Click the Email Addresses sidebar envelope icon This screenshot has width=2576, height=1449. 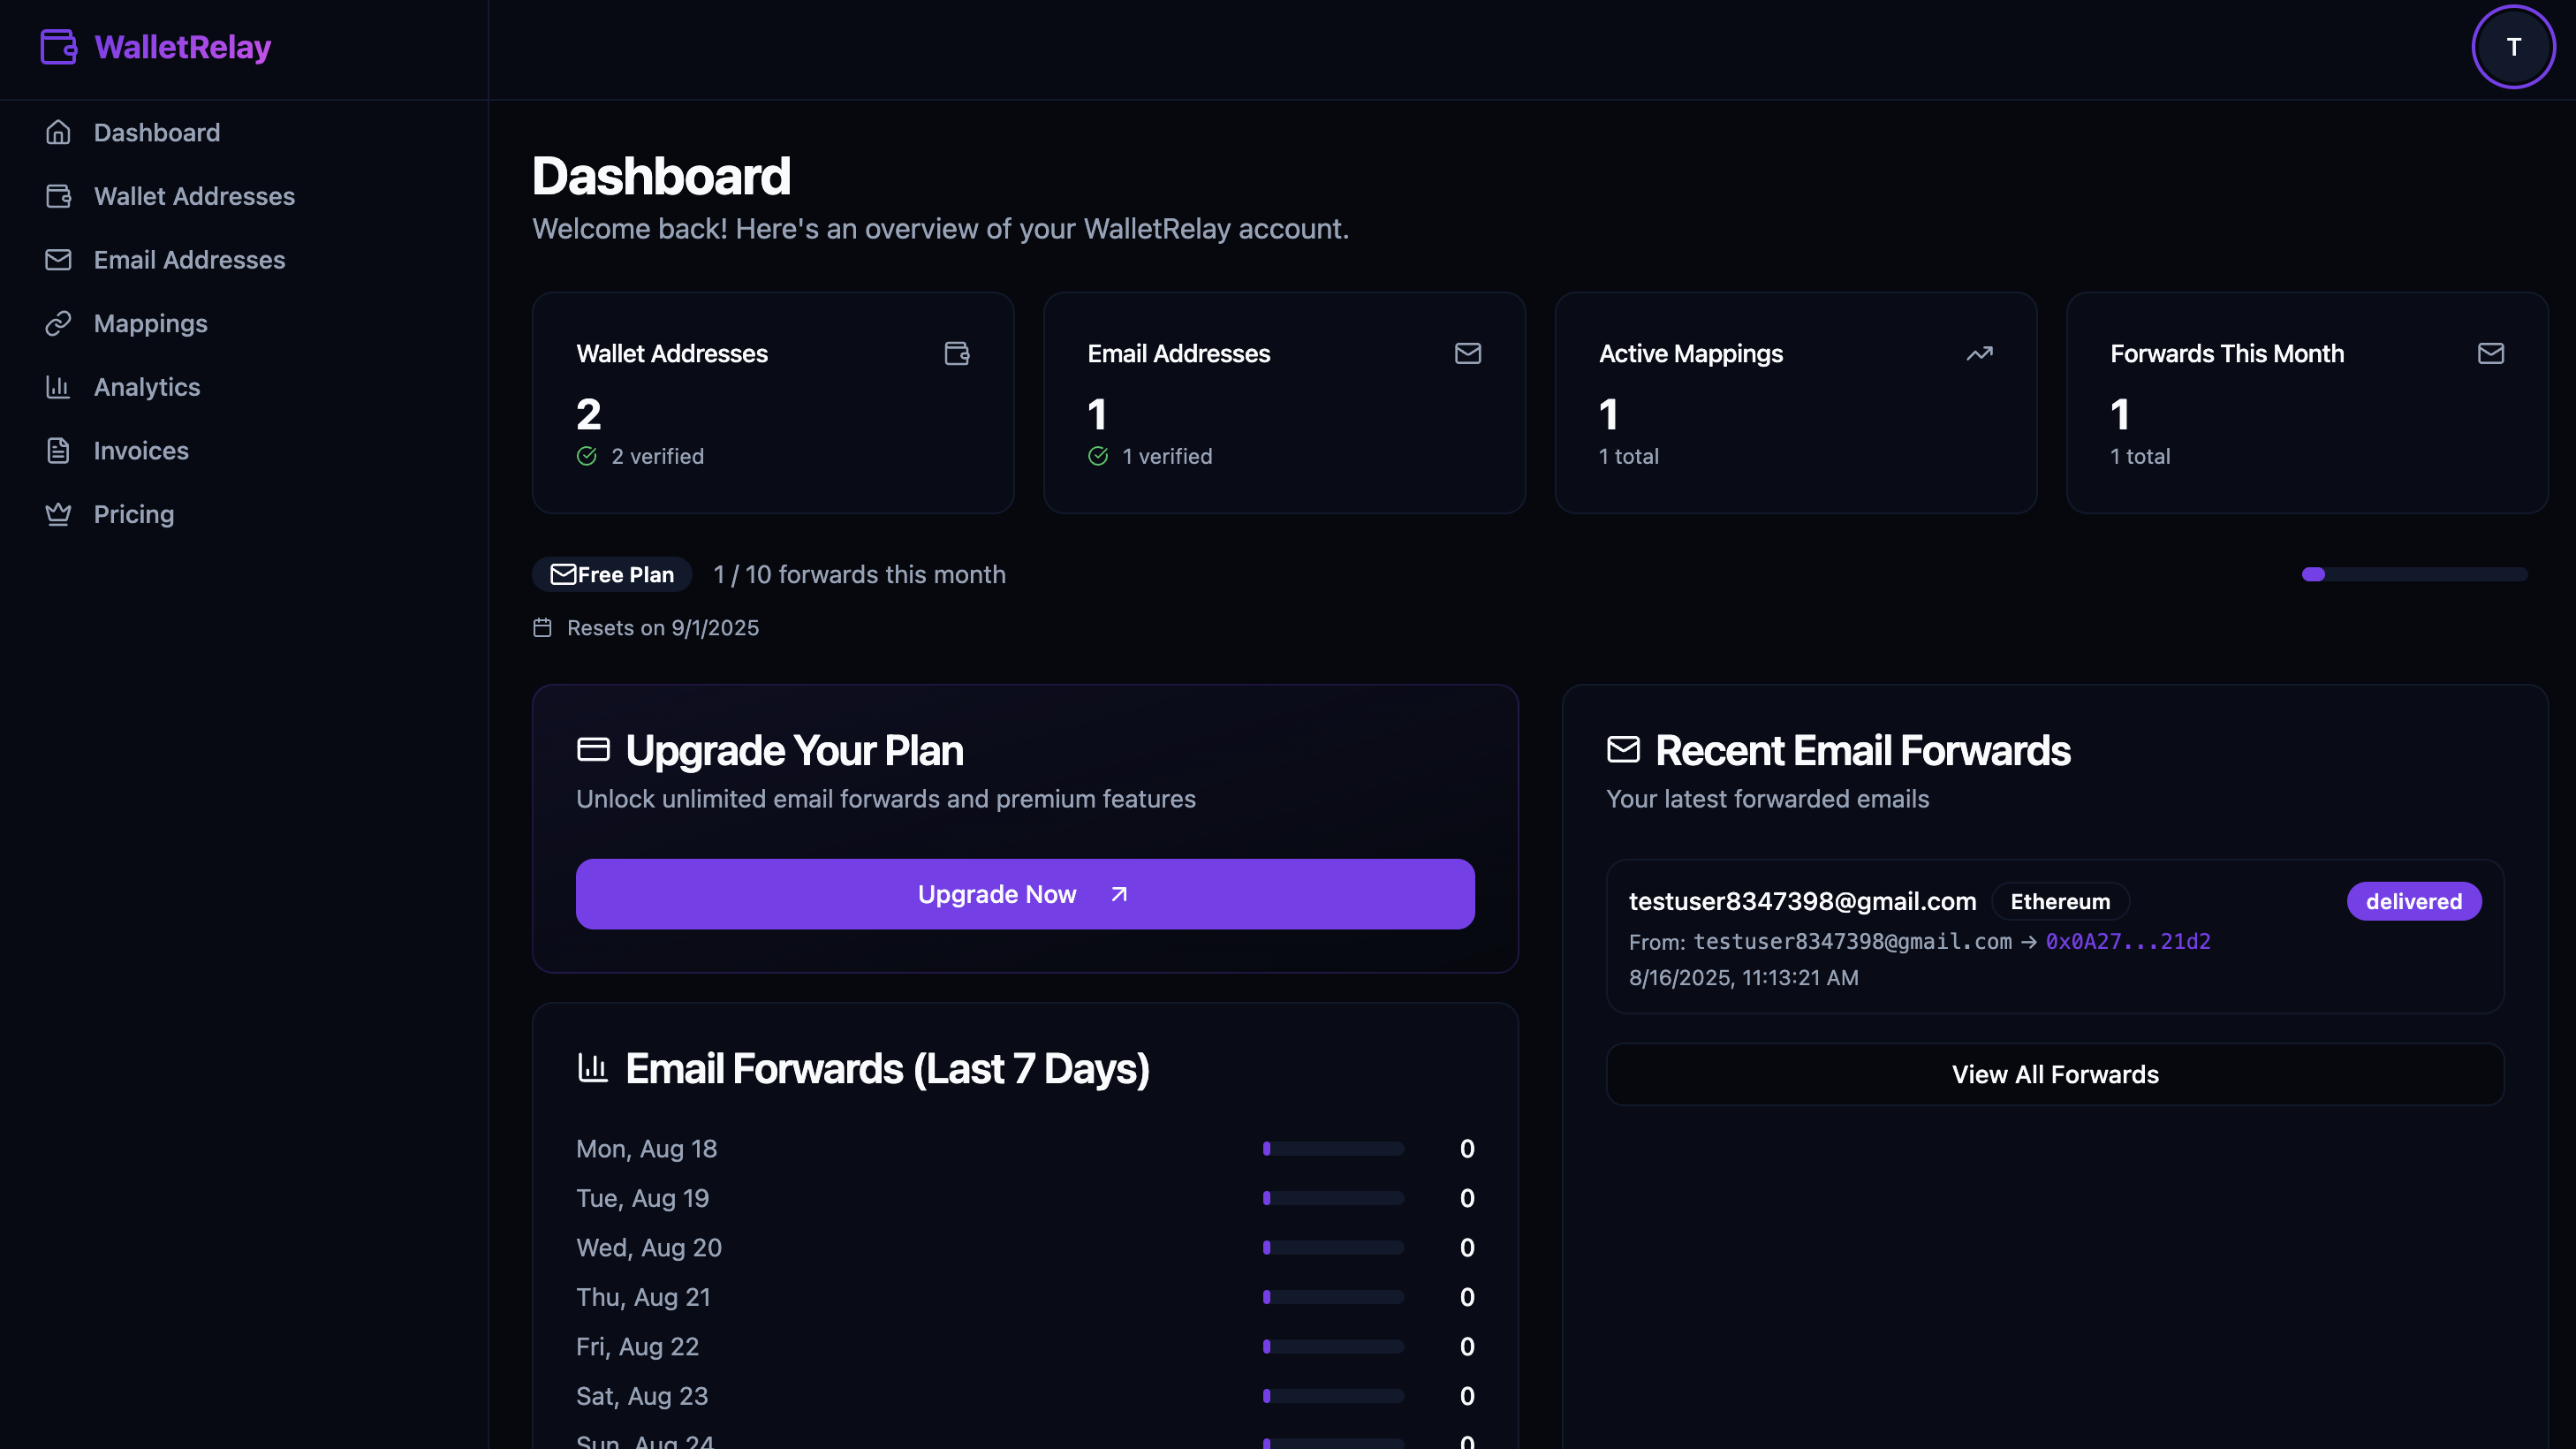click(x=58, y=260)
